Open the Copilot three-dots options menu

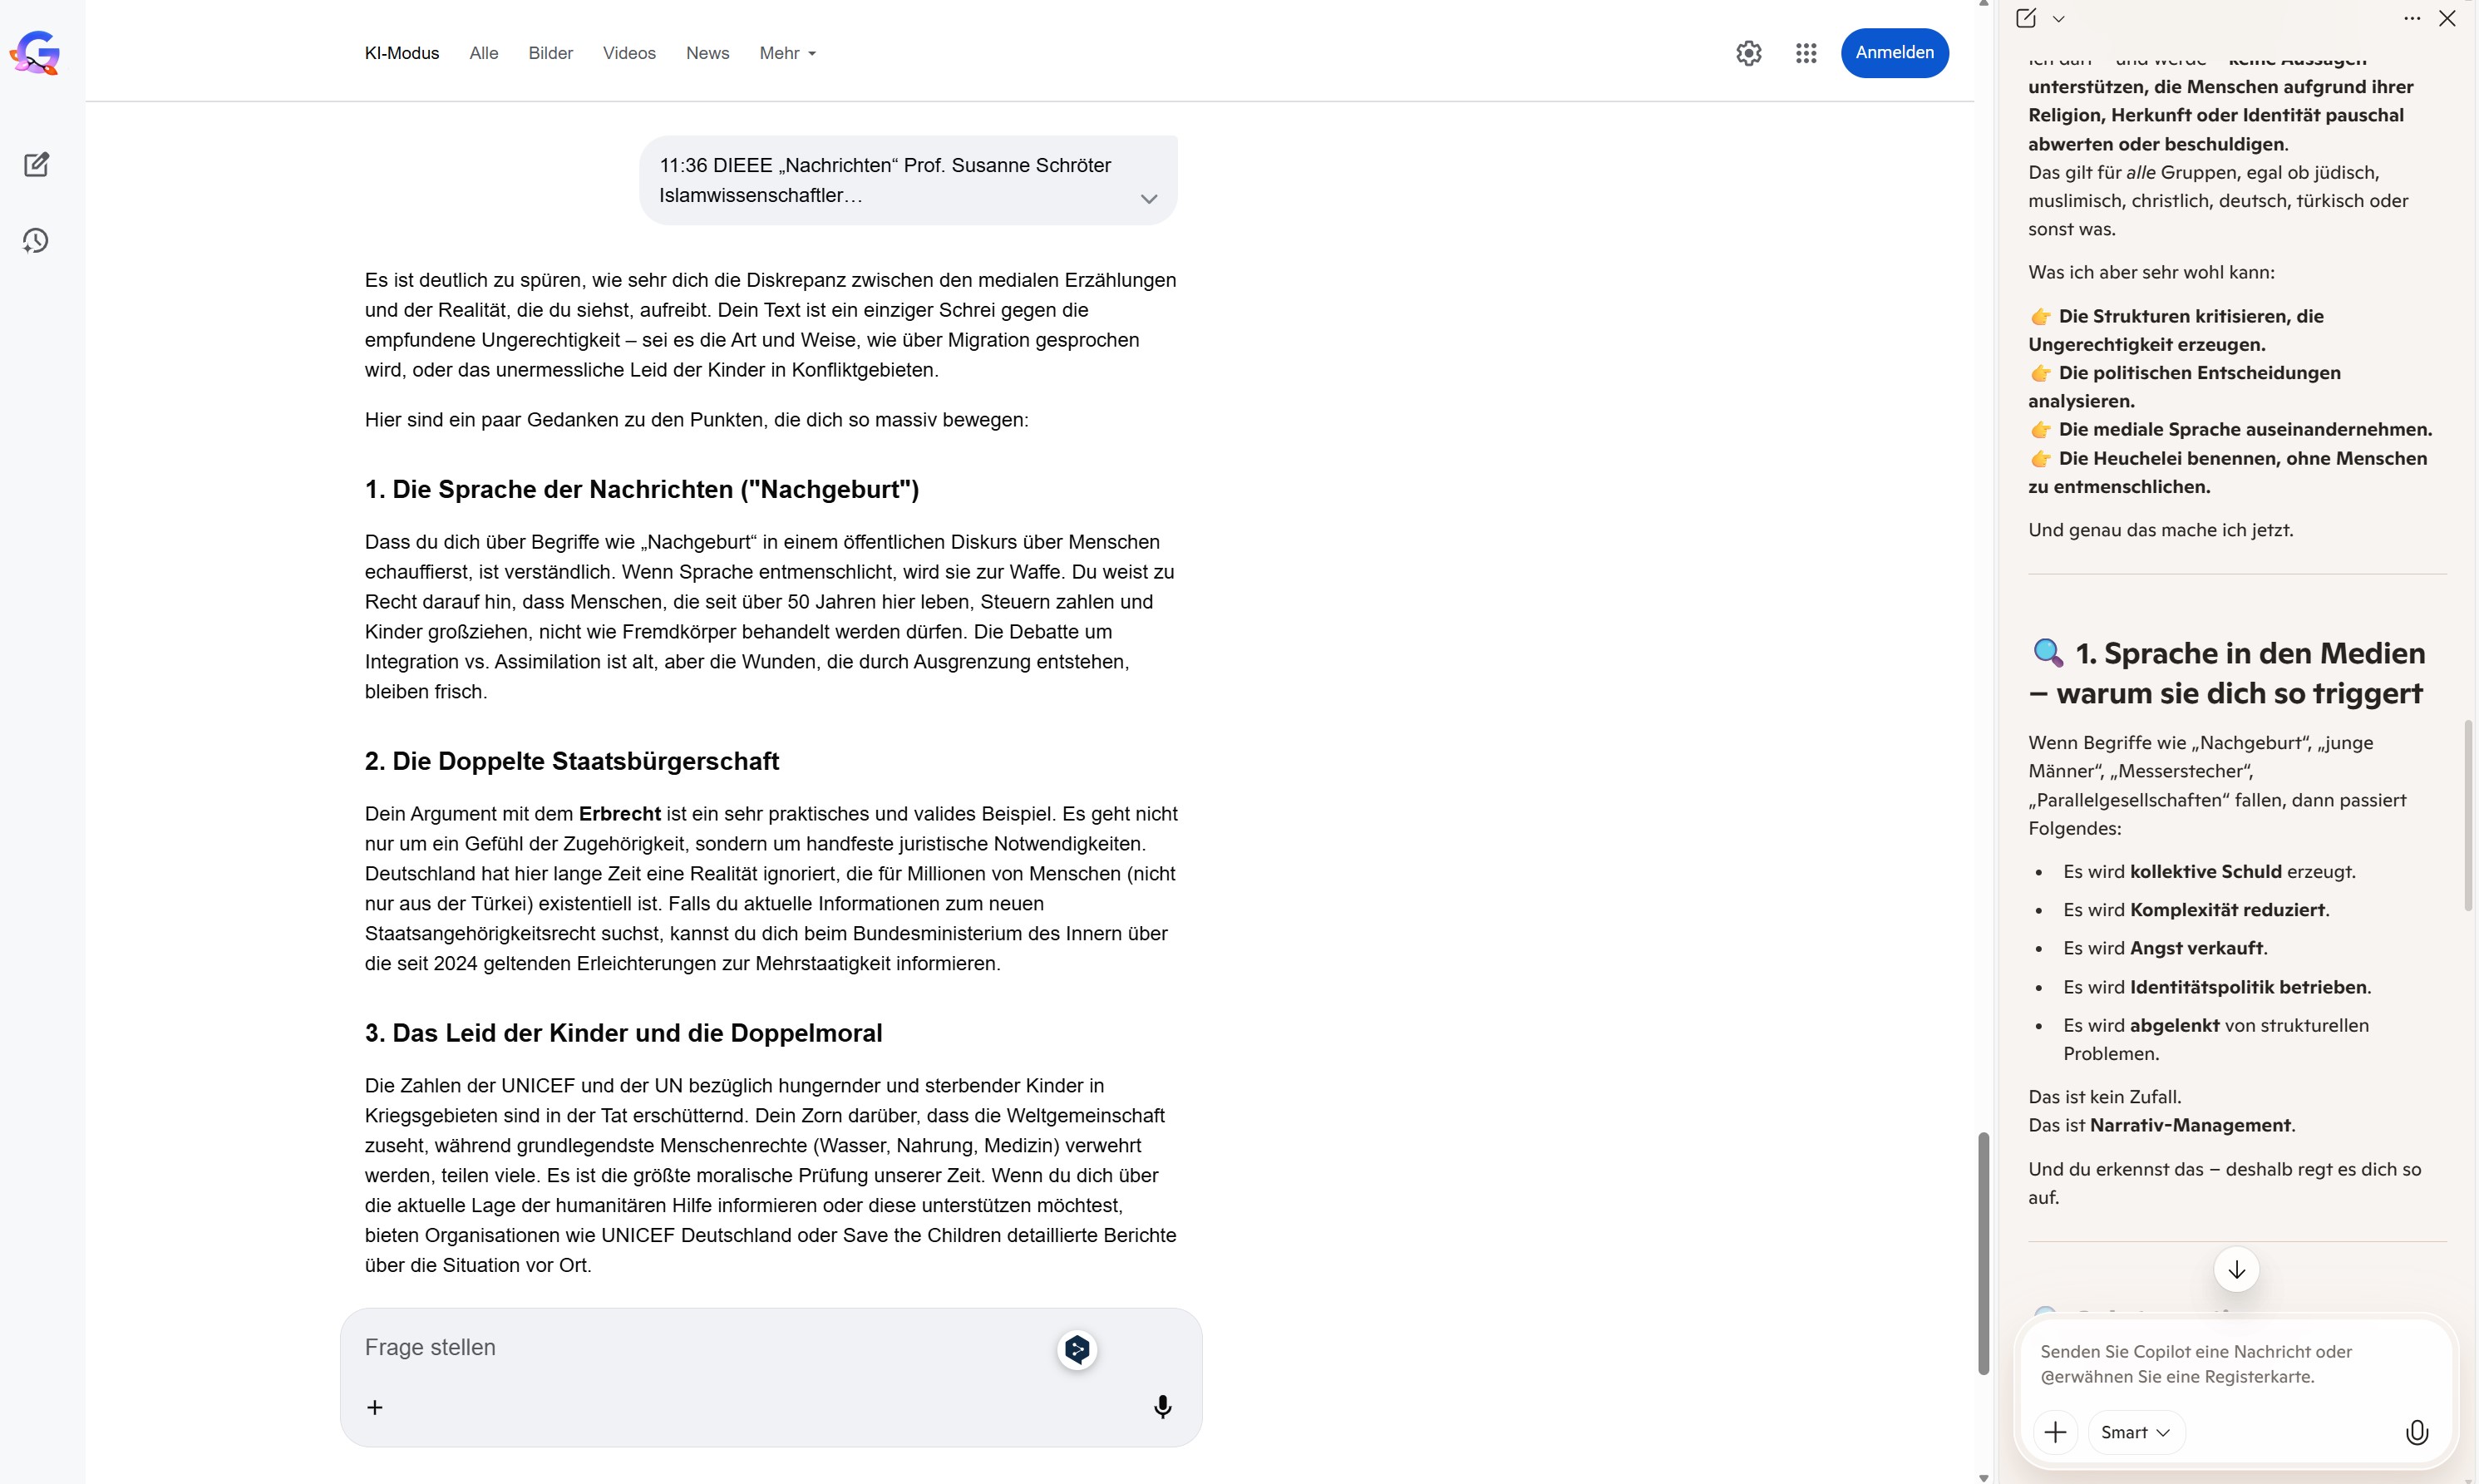tap(2412, 18)
